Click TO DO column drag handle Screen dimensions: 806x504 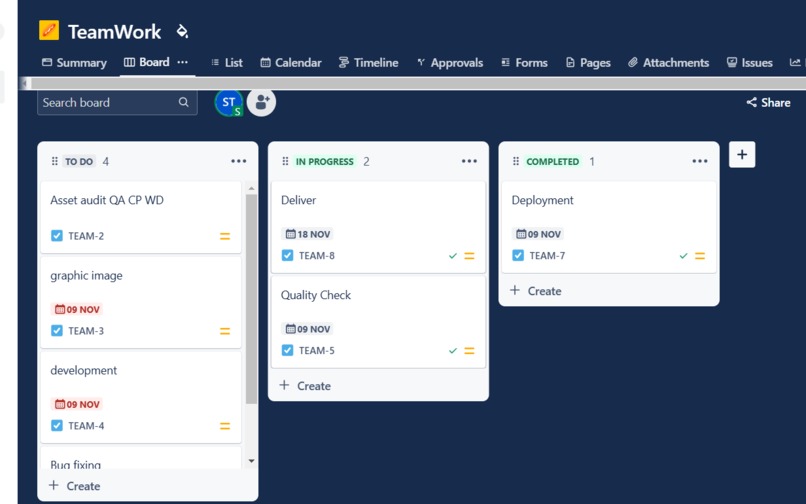(54, 161)
